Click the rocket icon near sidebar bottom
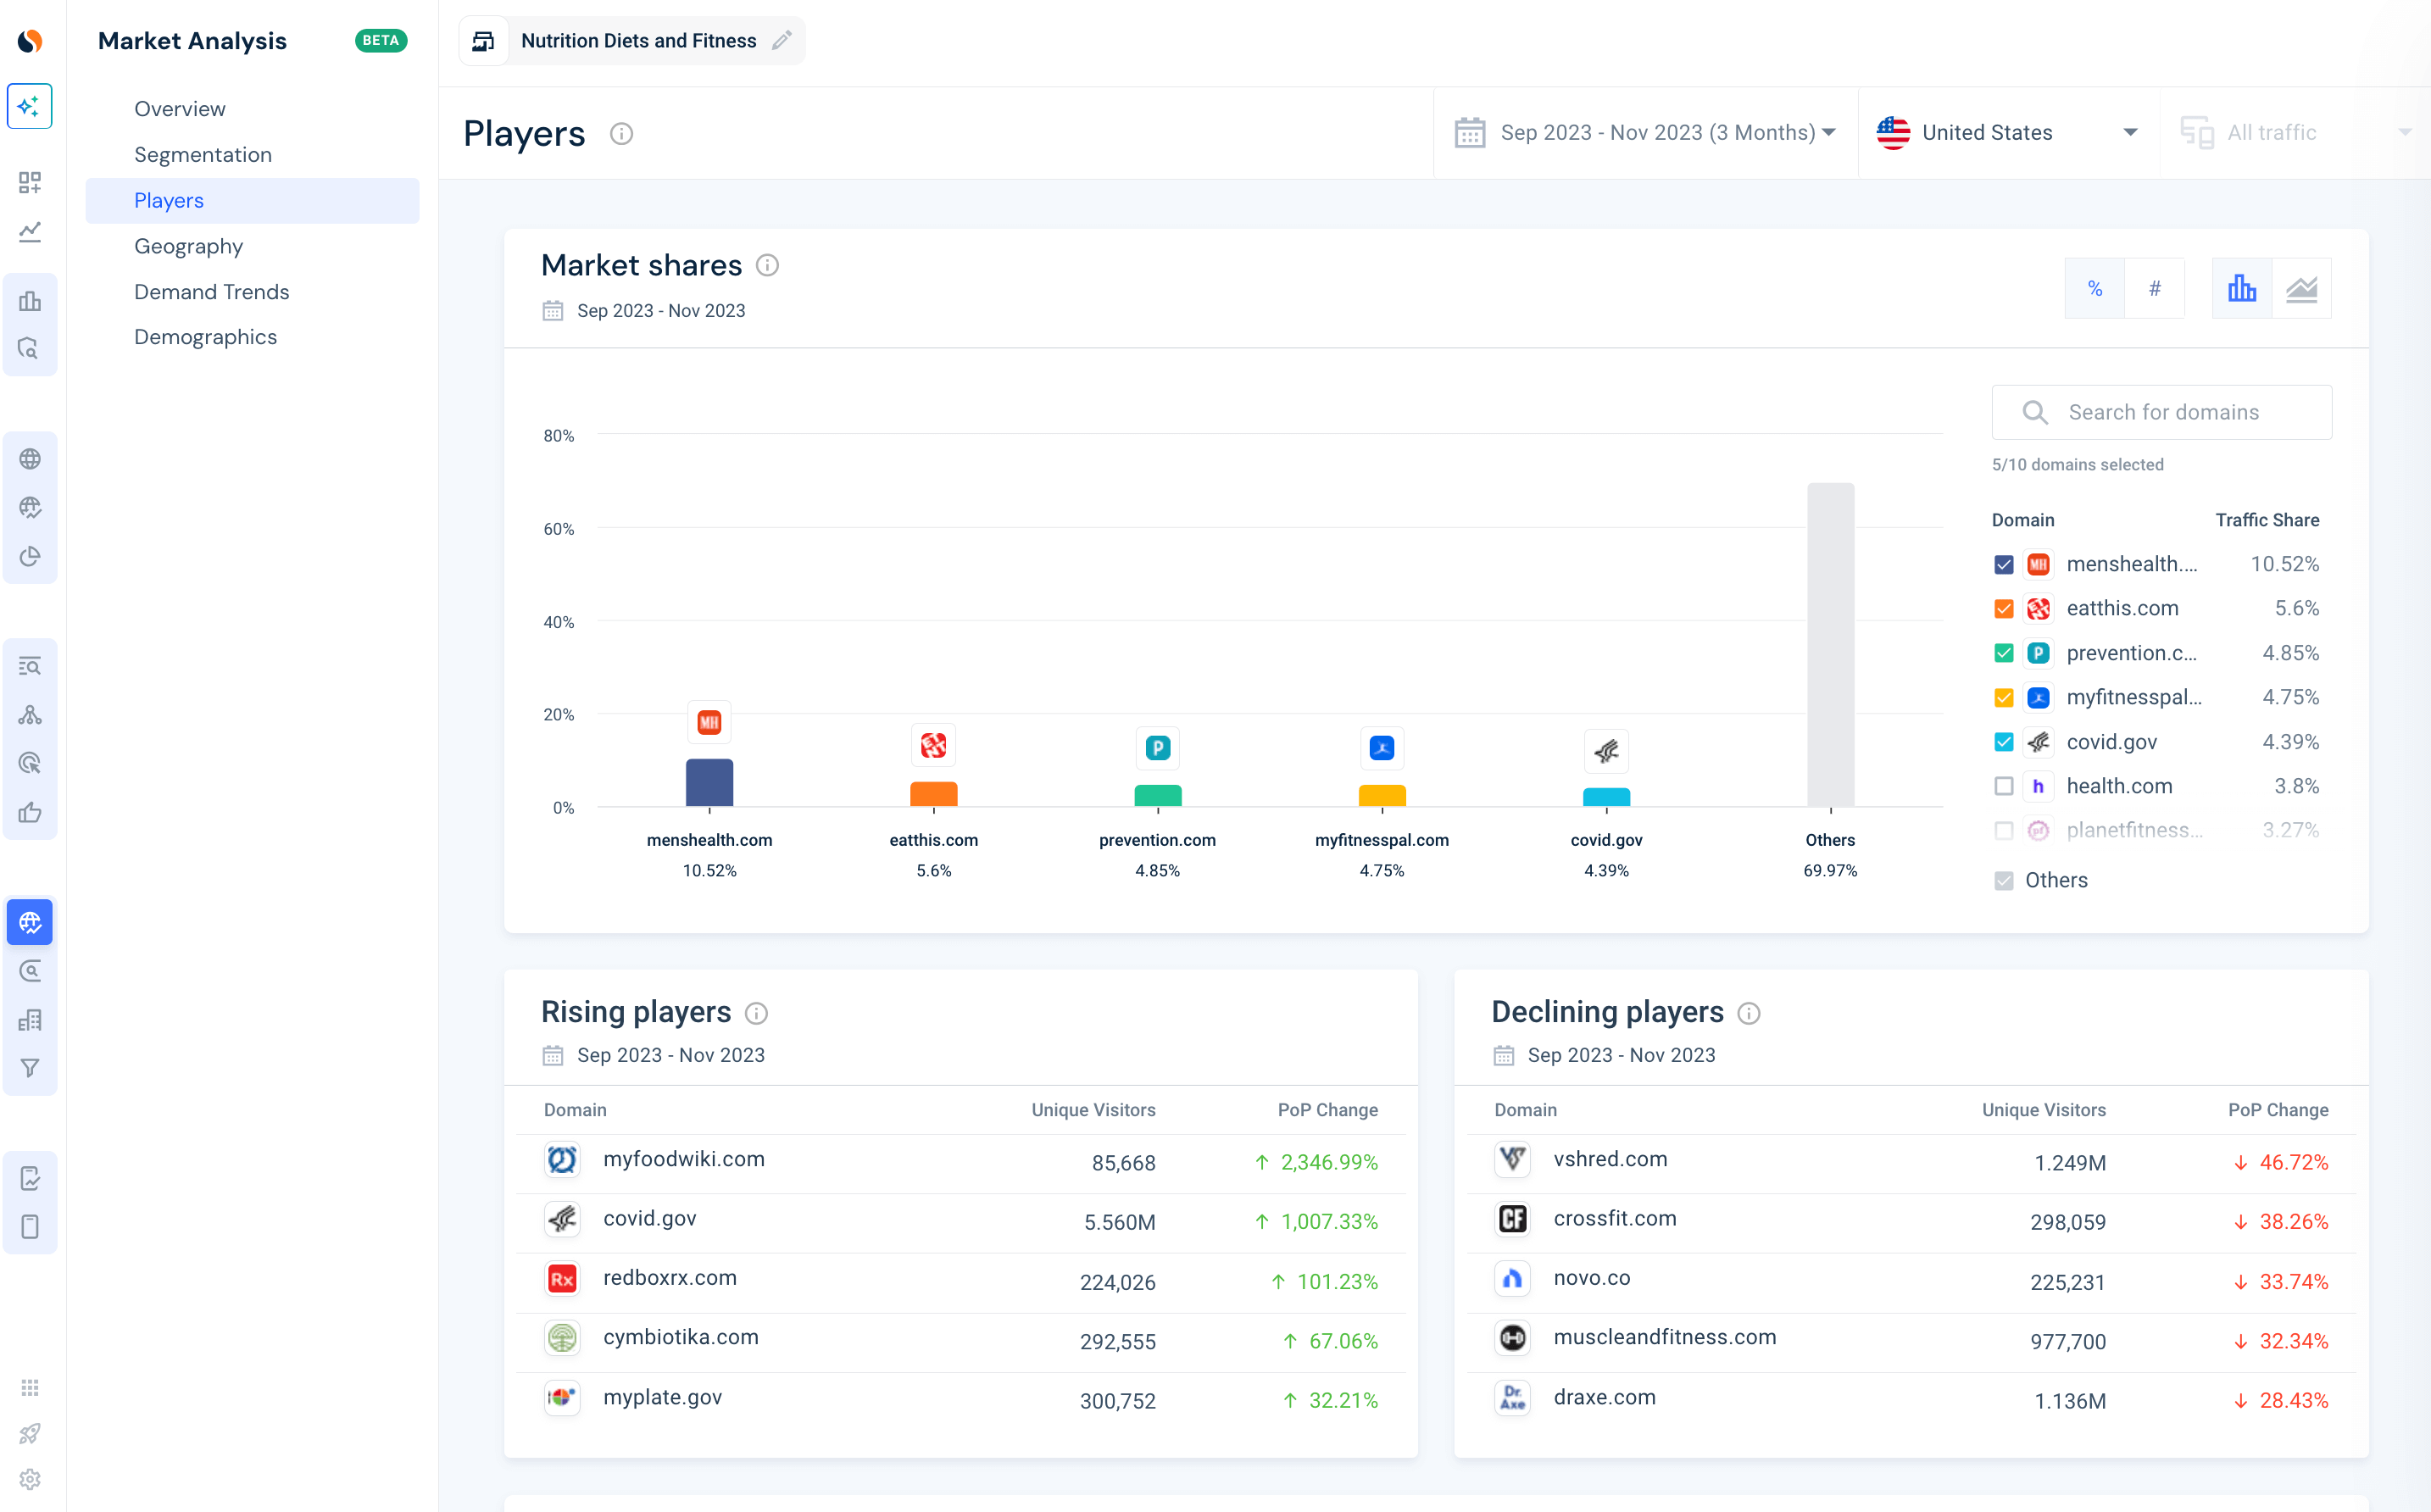This screenshot has height=1512, width=2431. (x=30, y=1434)
